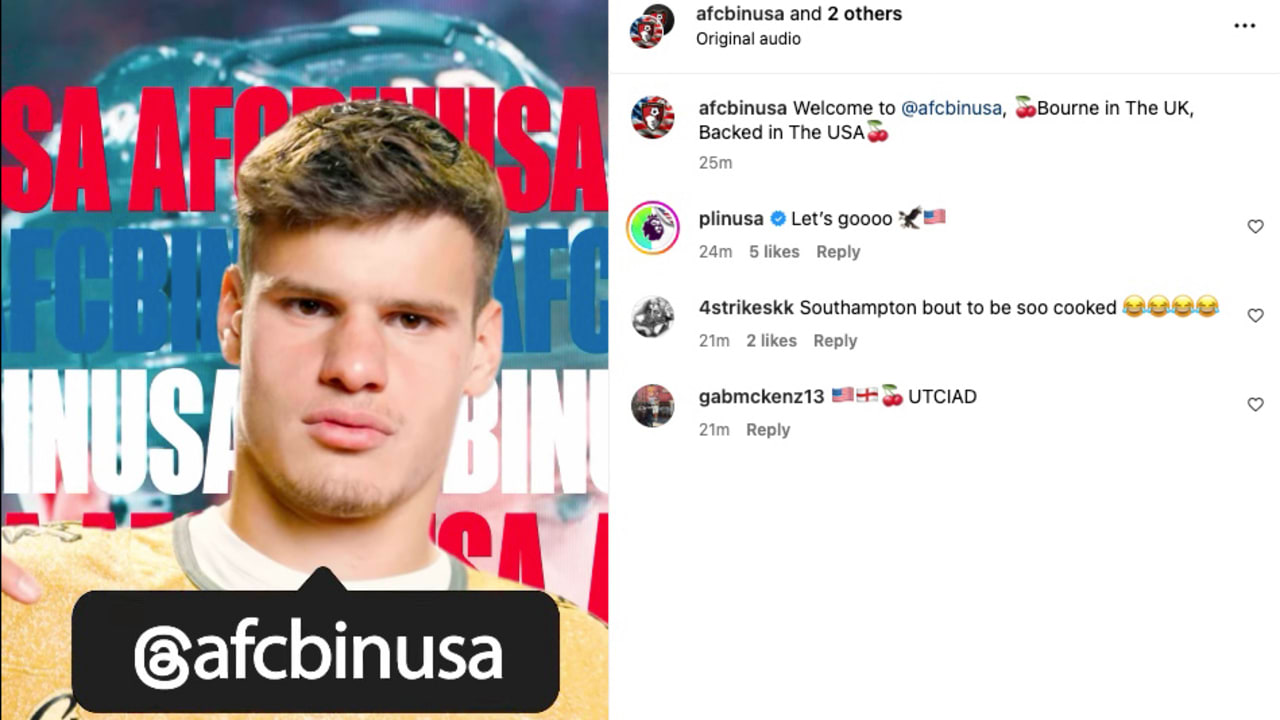The image size is (1280, 720).
Task: Expand the "2 others" collaborators list
Action: coord(864,14)
